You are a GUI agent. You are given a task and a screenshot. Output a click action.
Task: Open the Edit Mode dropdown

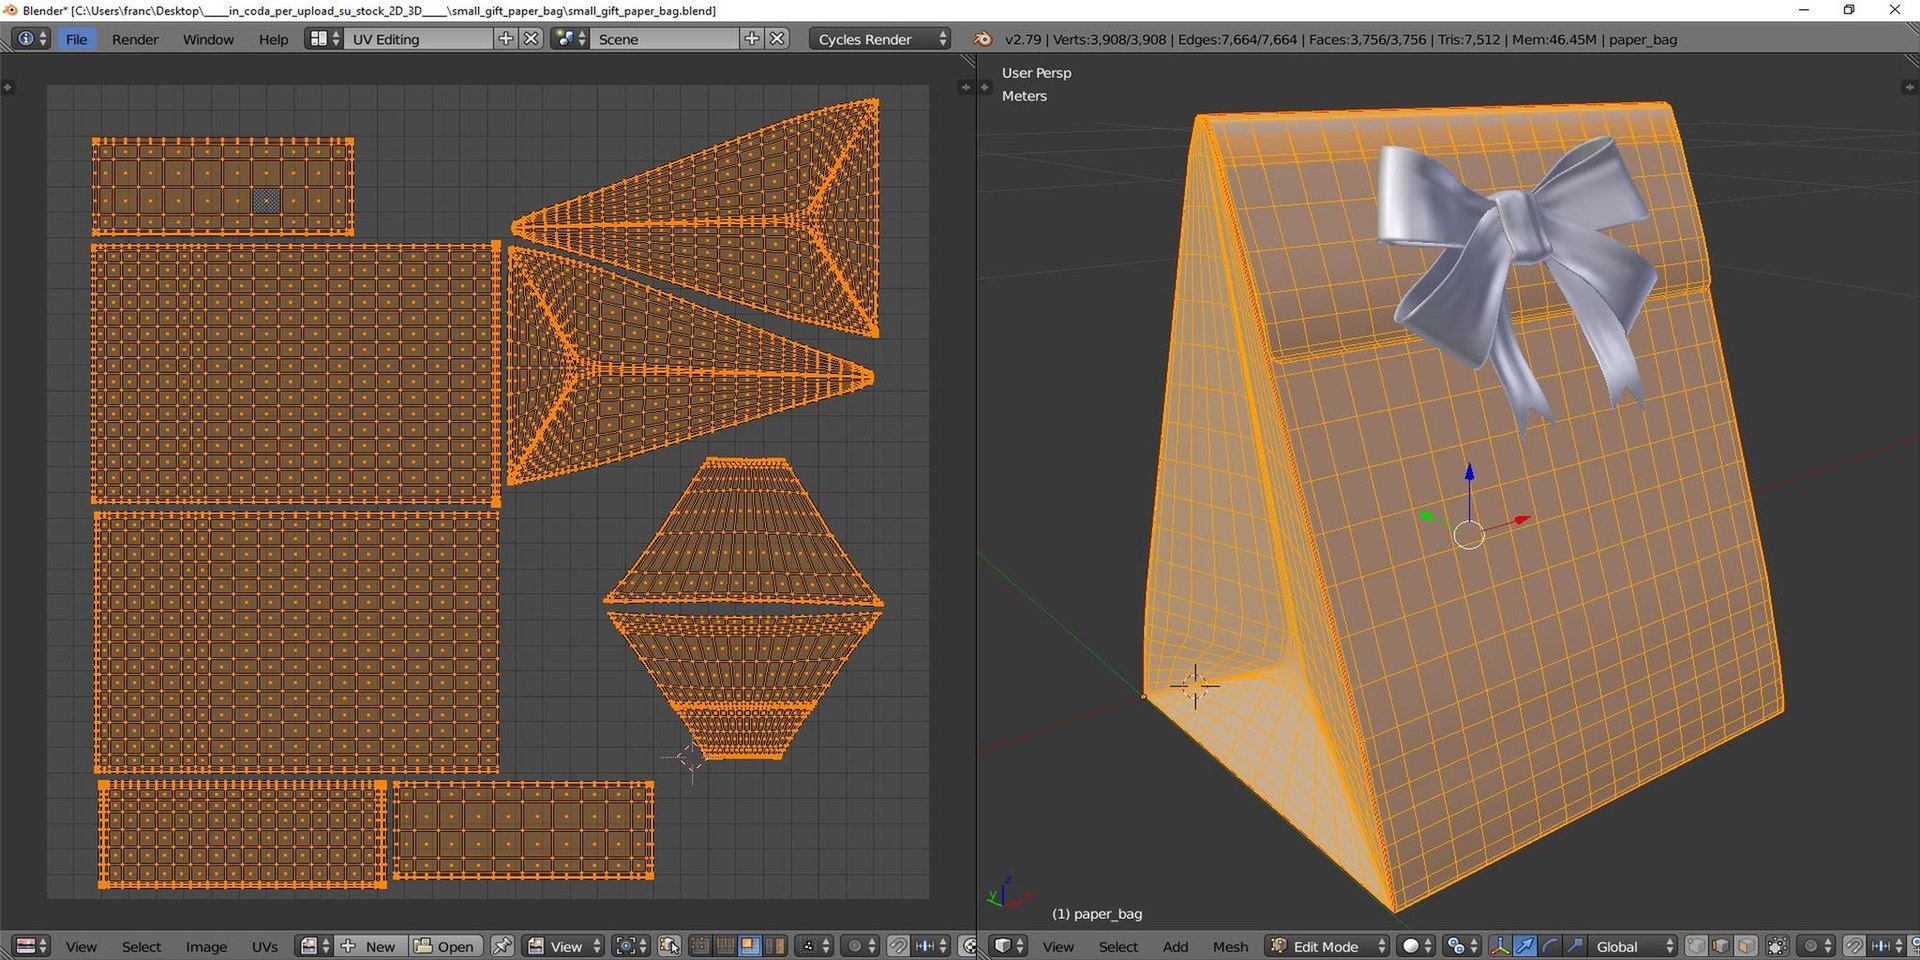click(1327, 946)
